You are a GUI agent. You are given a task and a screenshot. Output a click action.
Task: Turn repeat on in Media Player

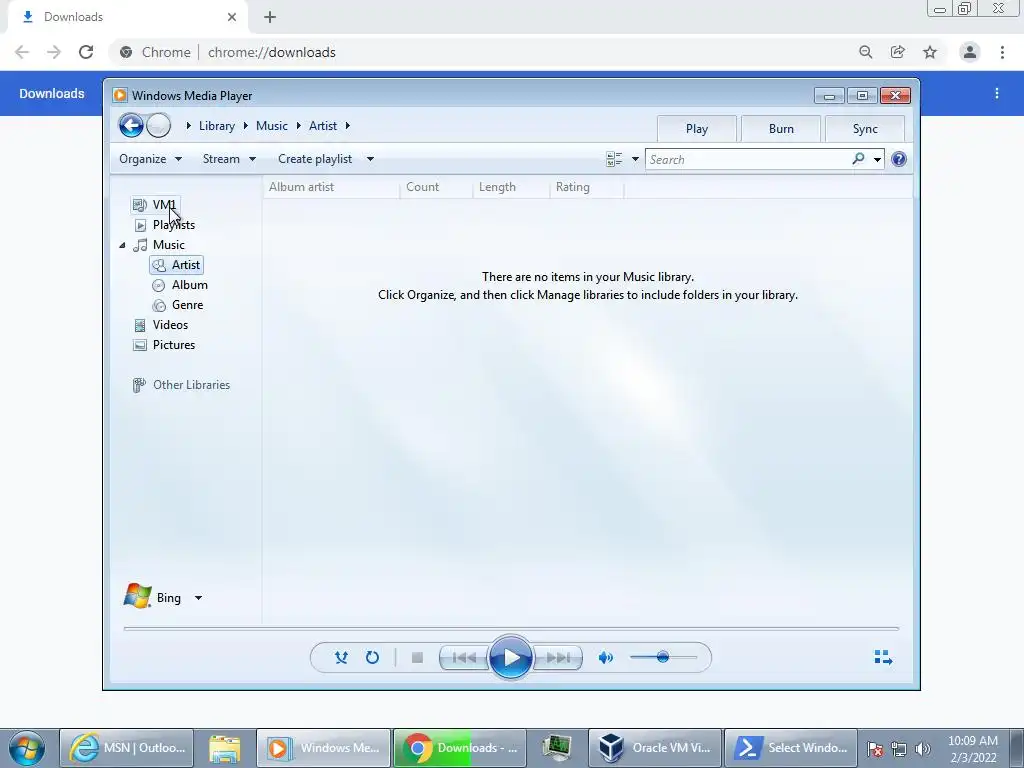372,658
